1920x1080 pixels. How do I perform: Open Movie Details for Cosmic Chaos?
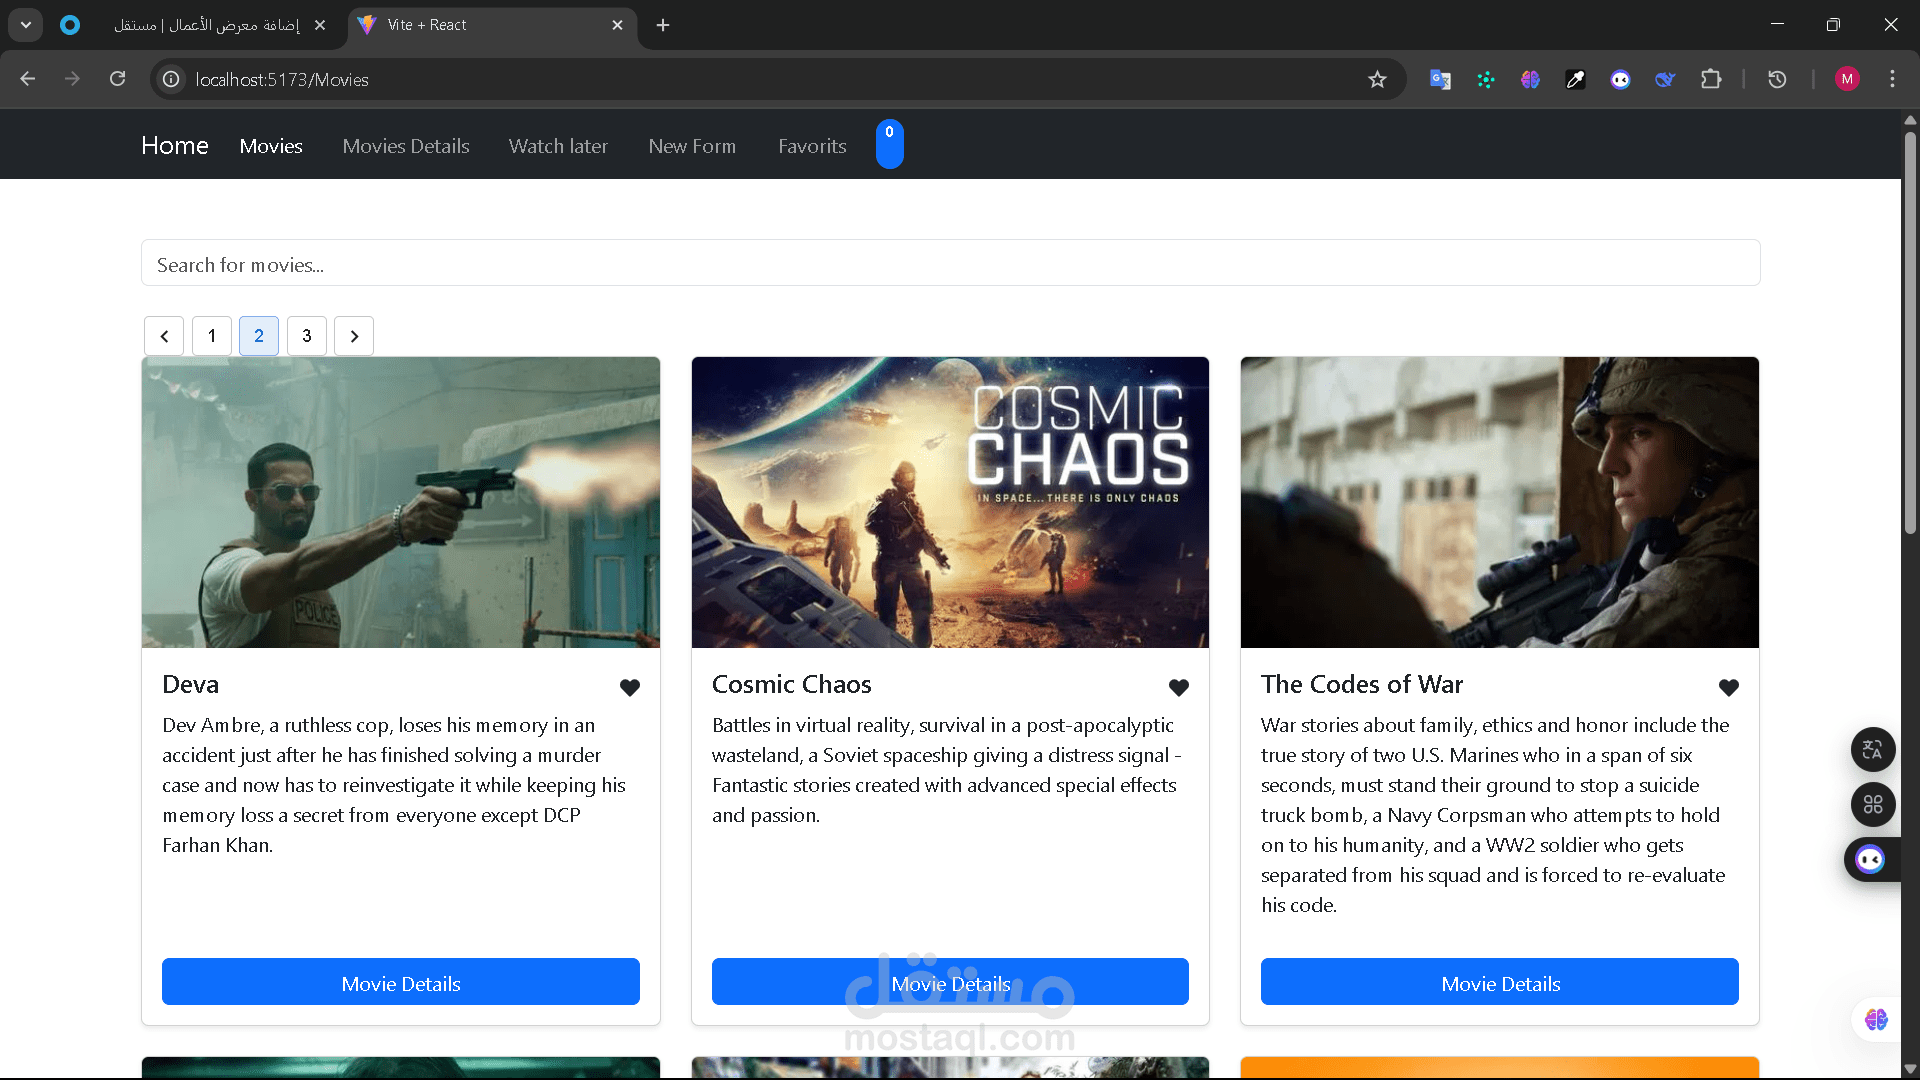[x=950, y=982]
